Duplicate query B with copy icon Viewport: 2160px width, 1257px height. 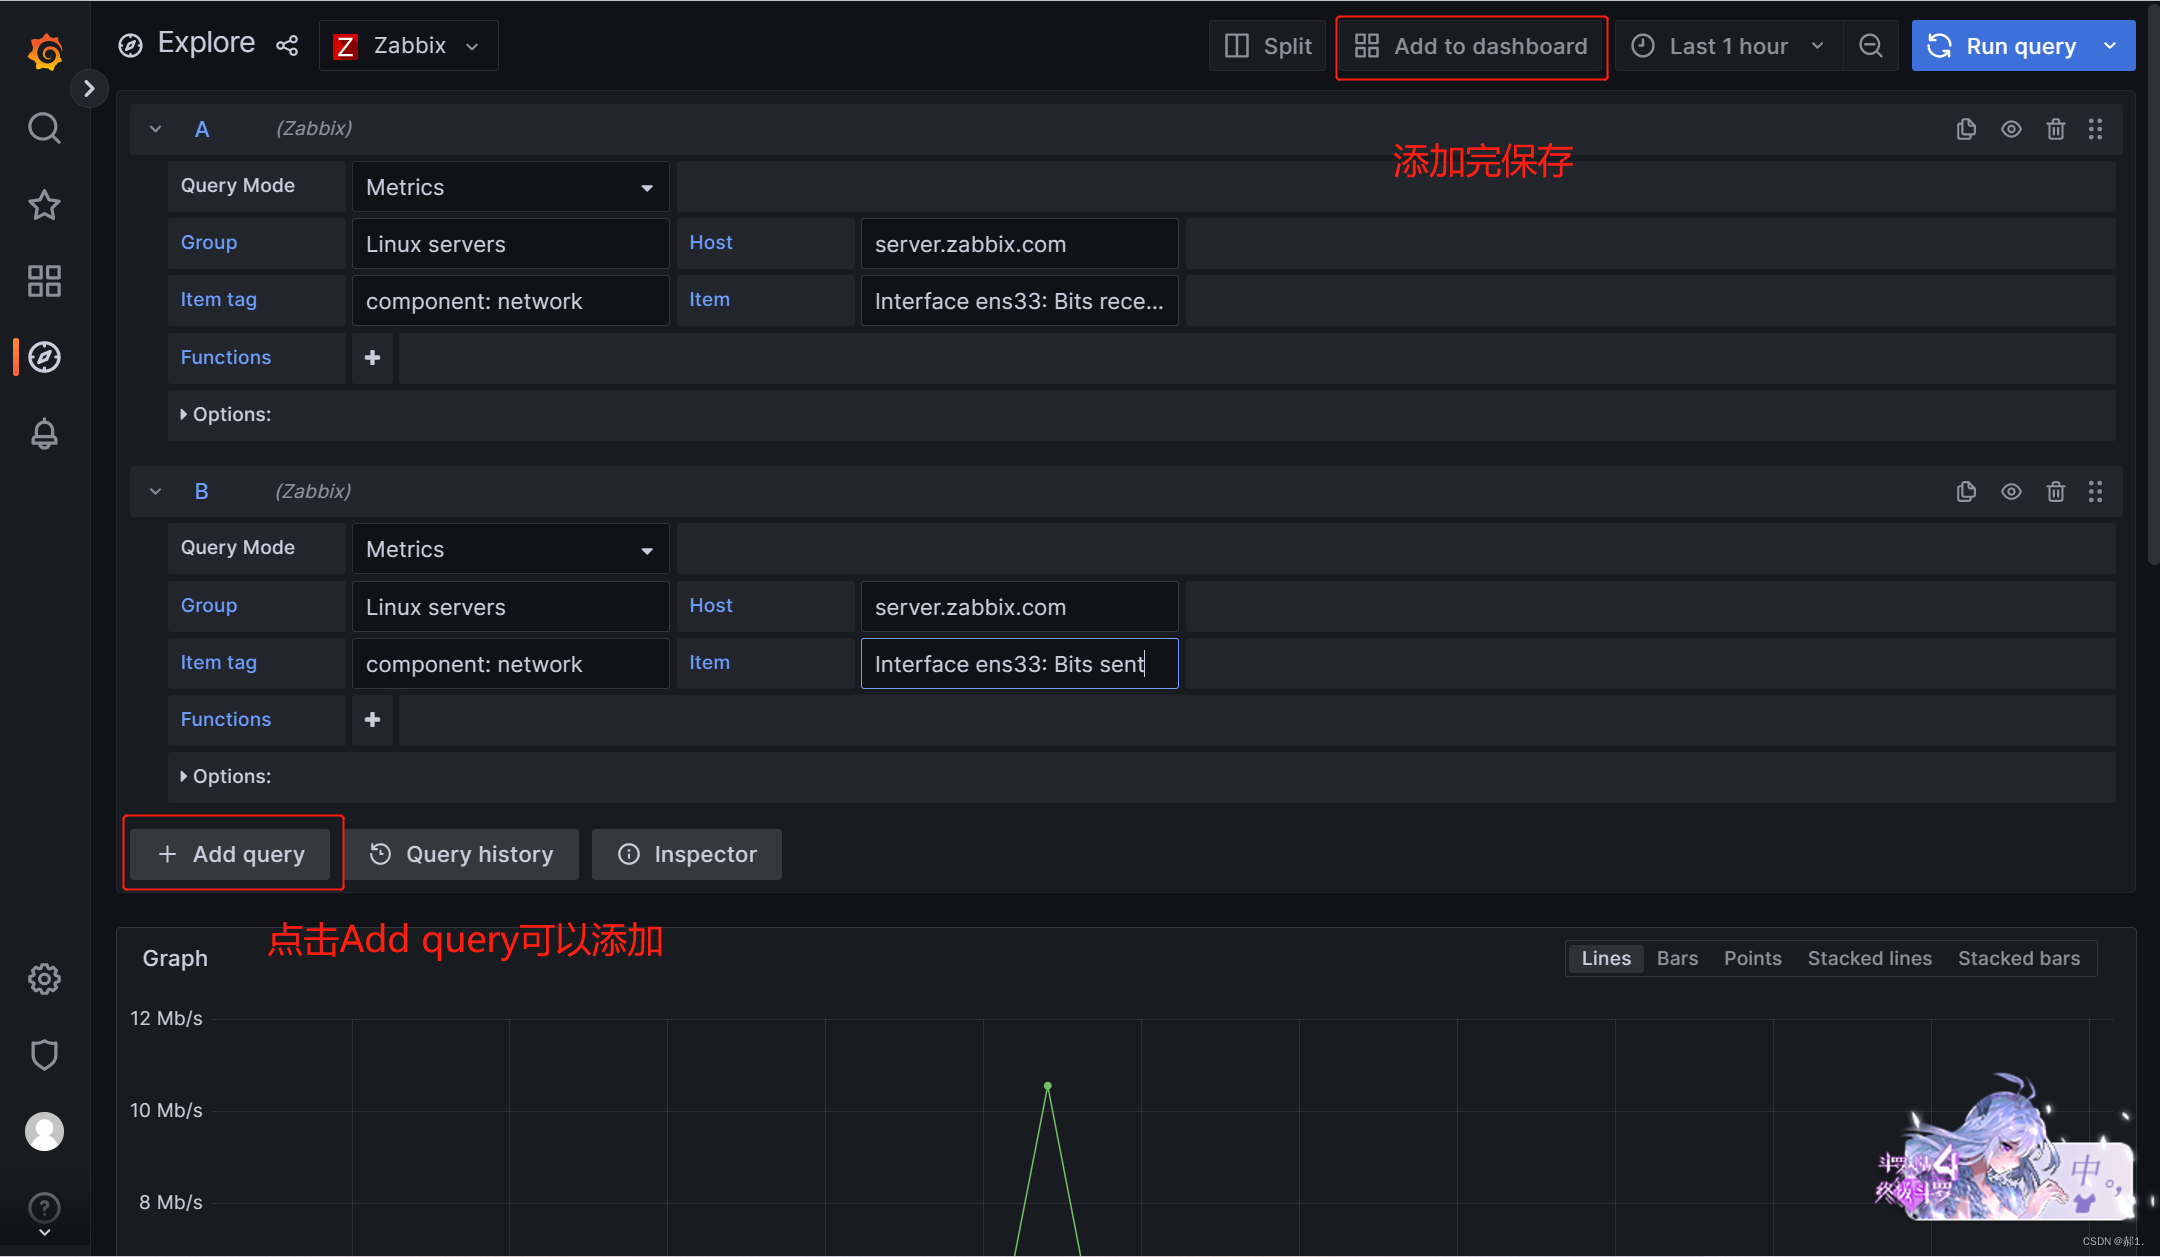point(1966,491)
